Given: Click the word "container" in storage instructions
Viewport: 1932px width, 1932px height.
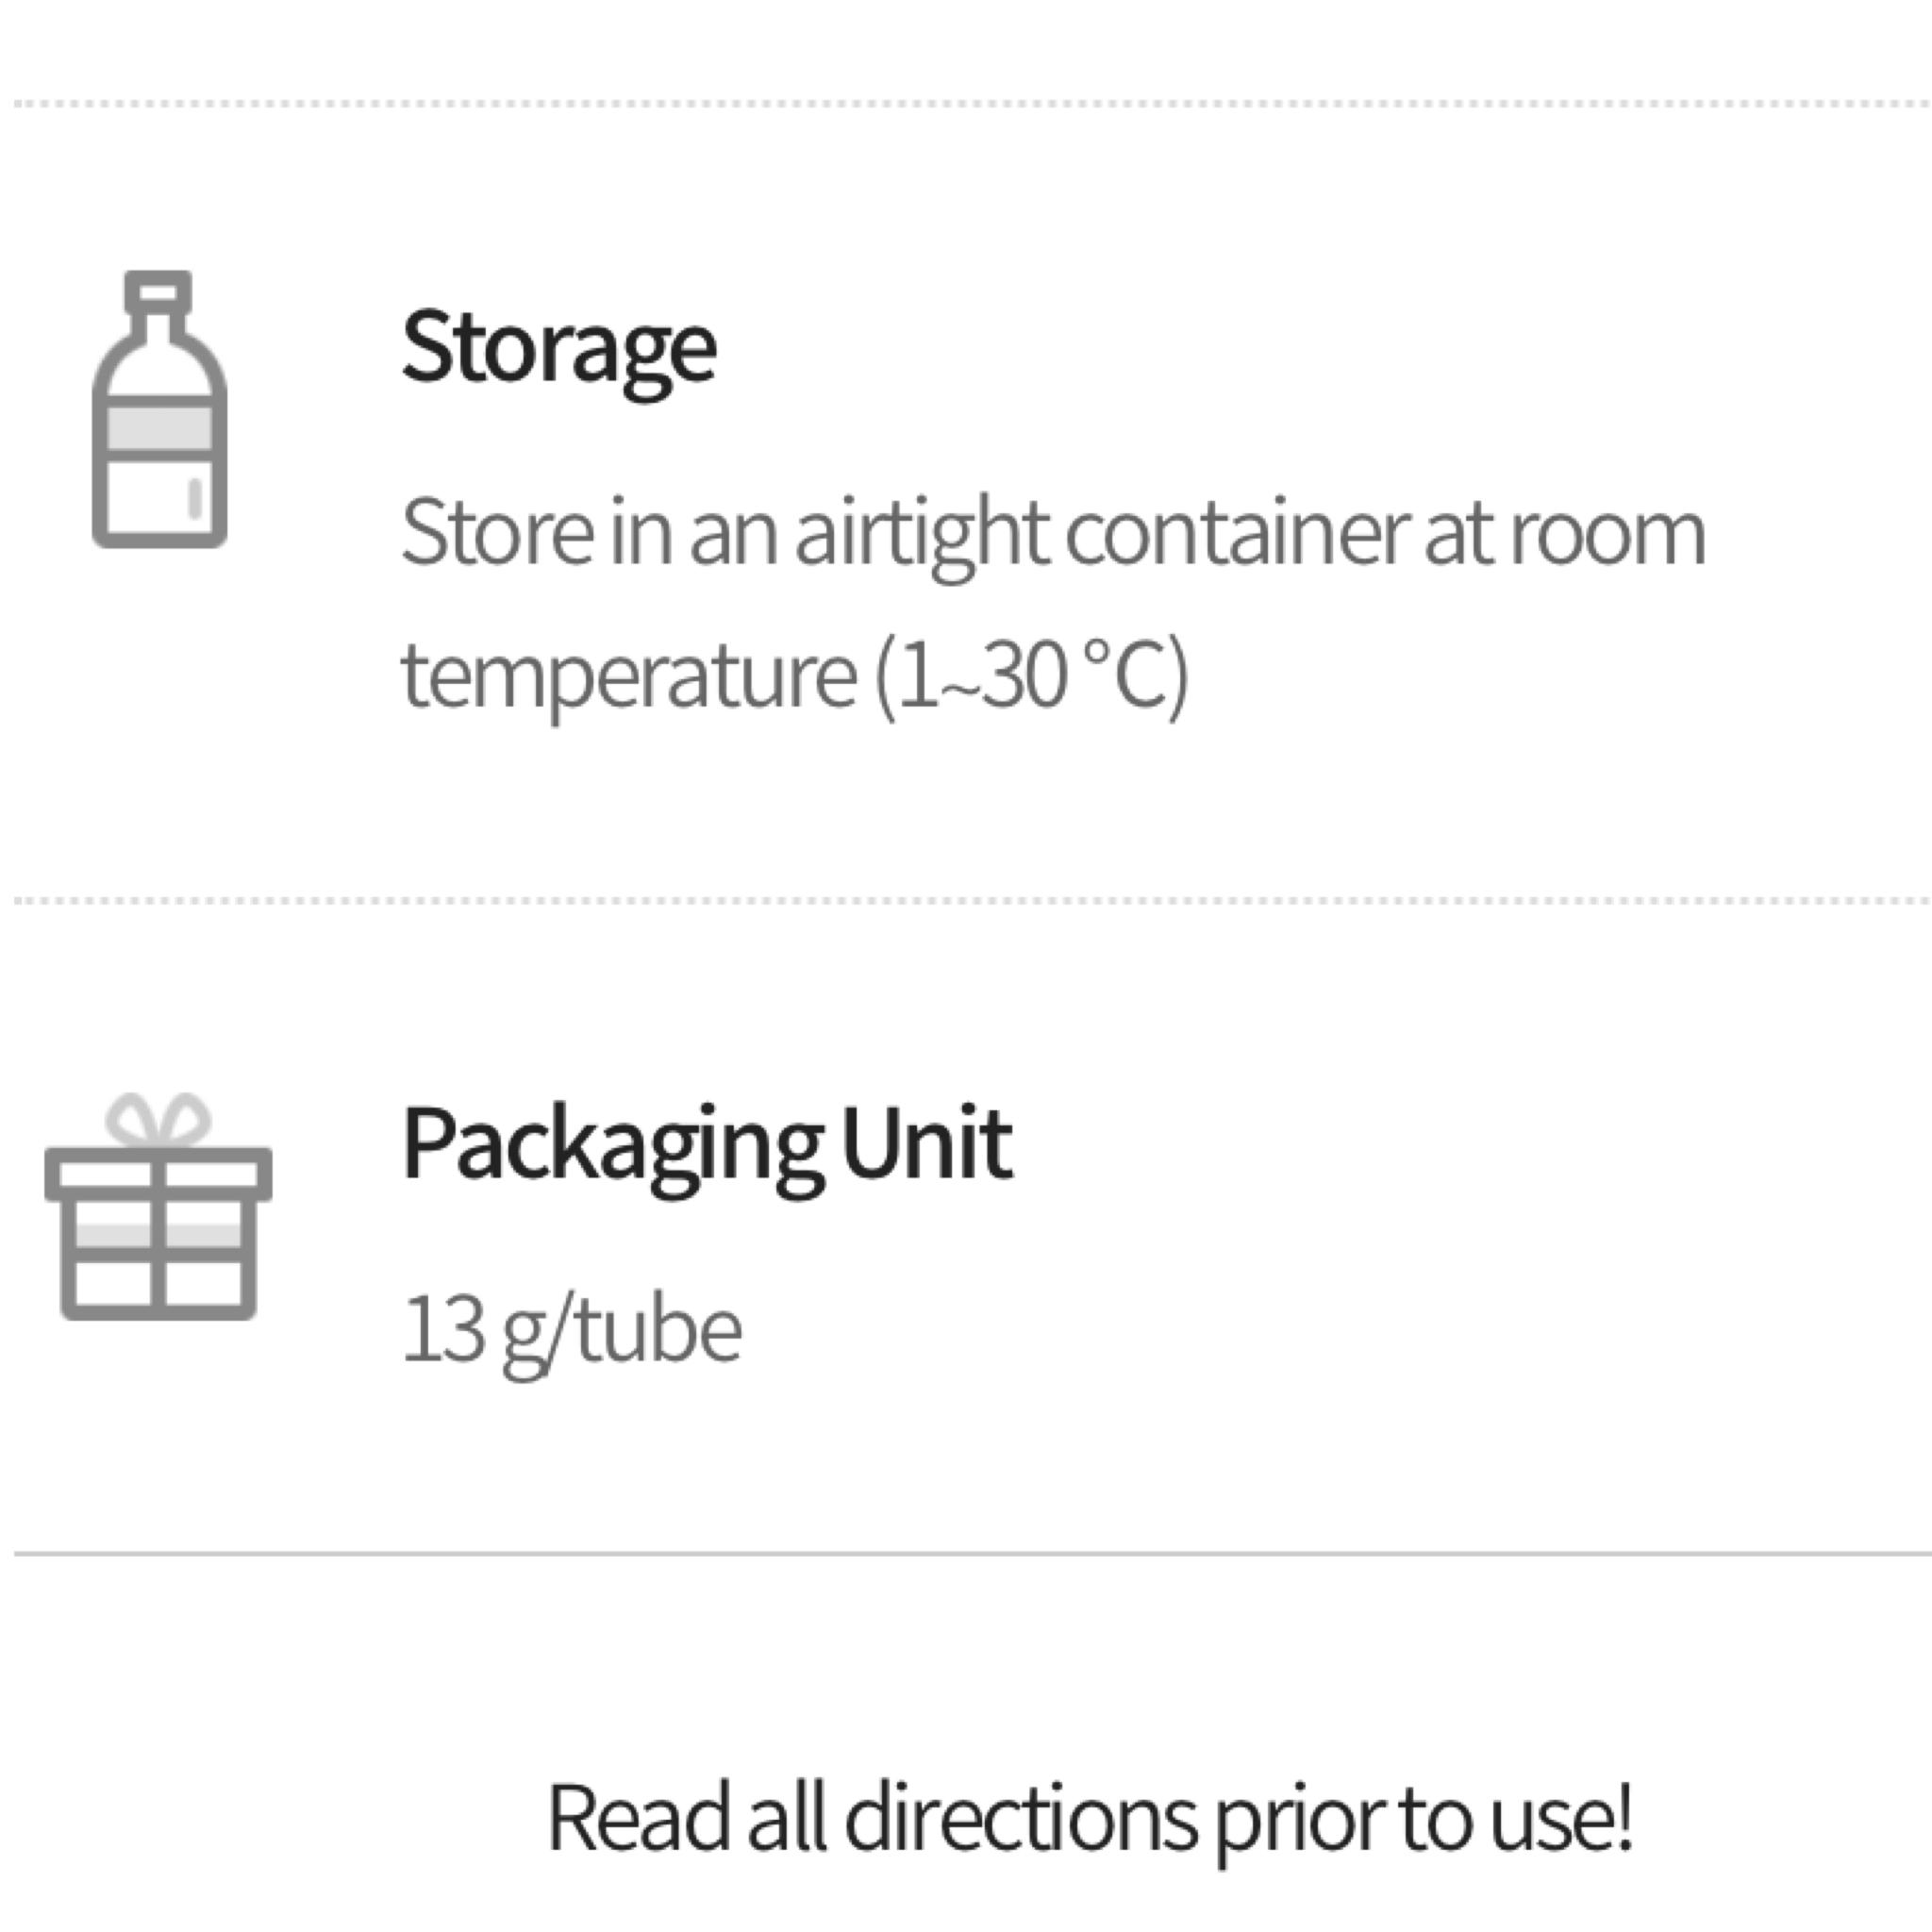Looking at the screenshot, I should (1235, 534).
